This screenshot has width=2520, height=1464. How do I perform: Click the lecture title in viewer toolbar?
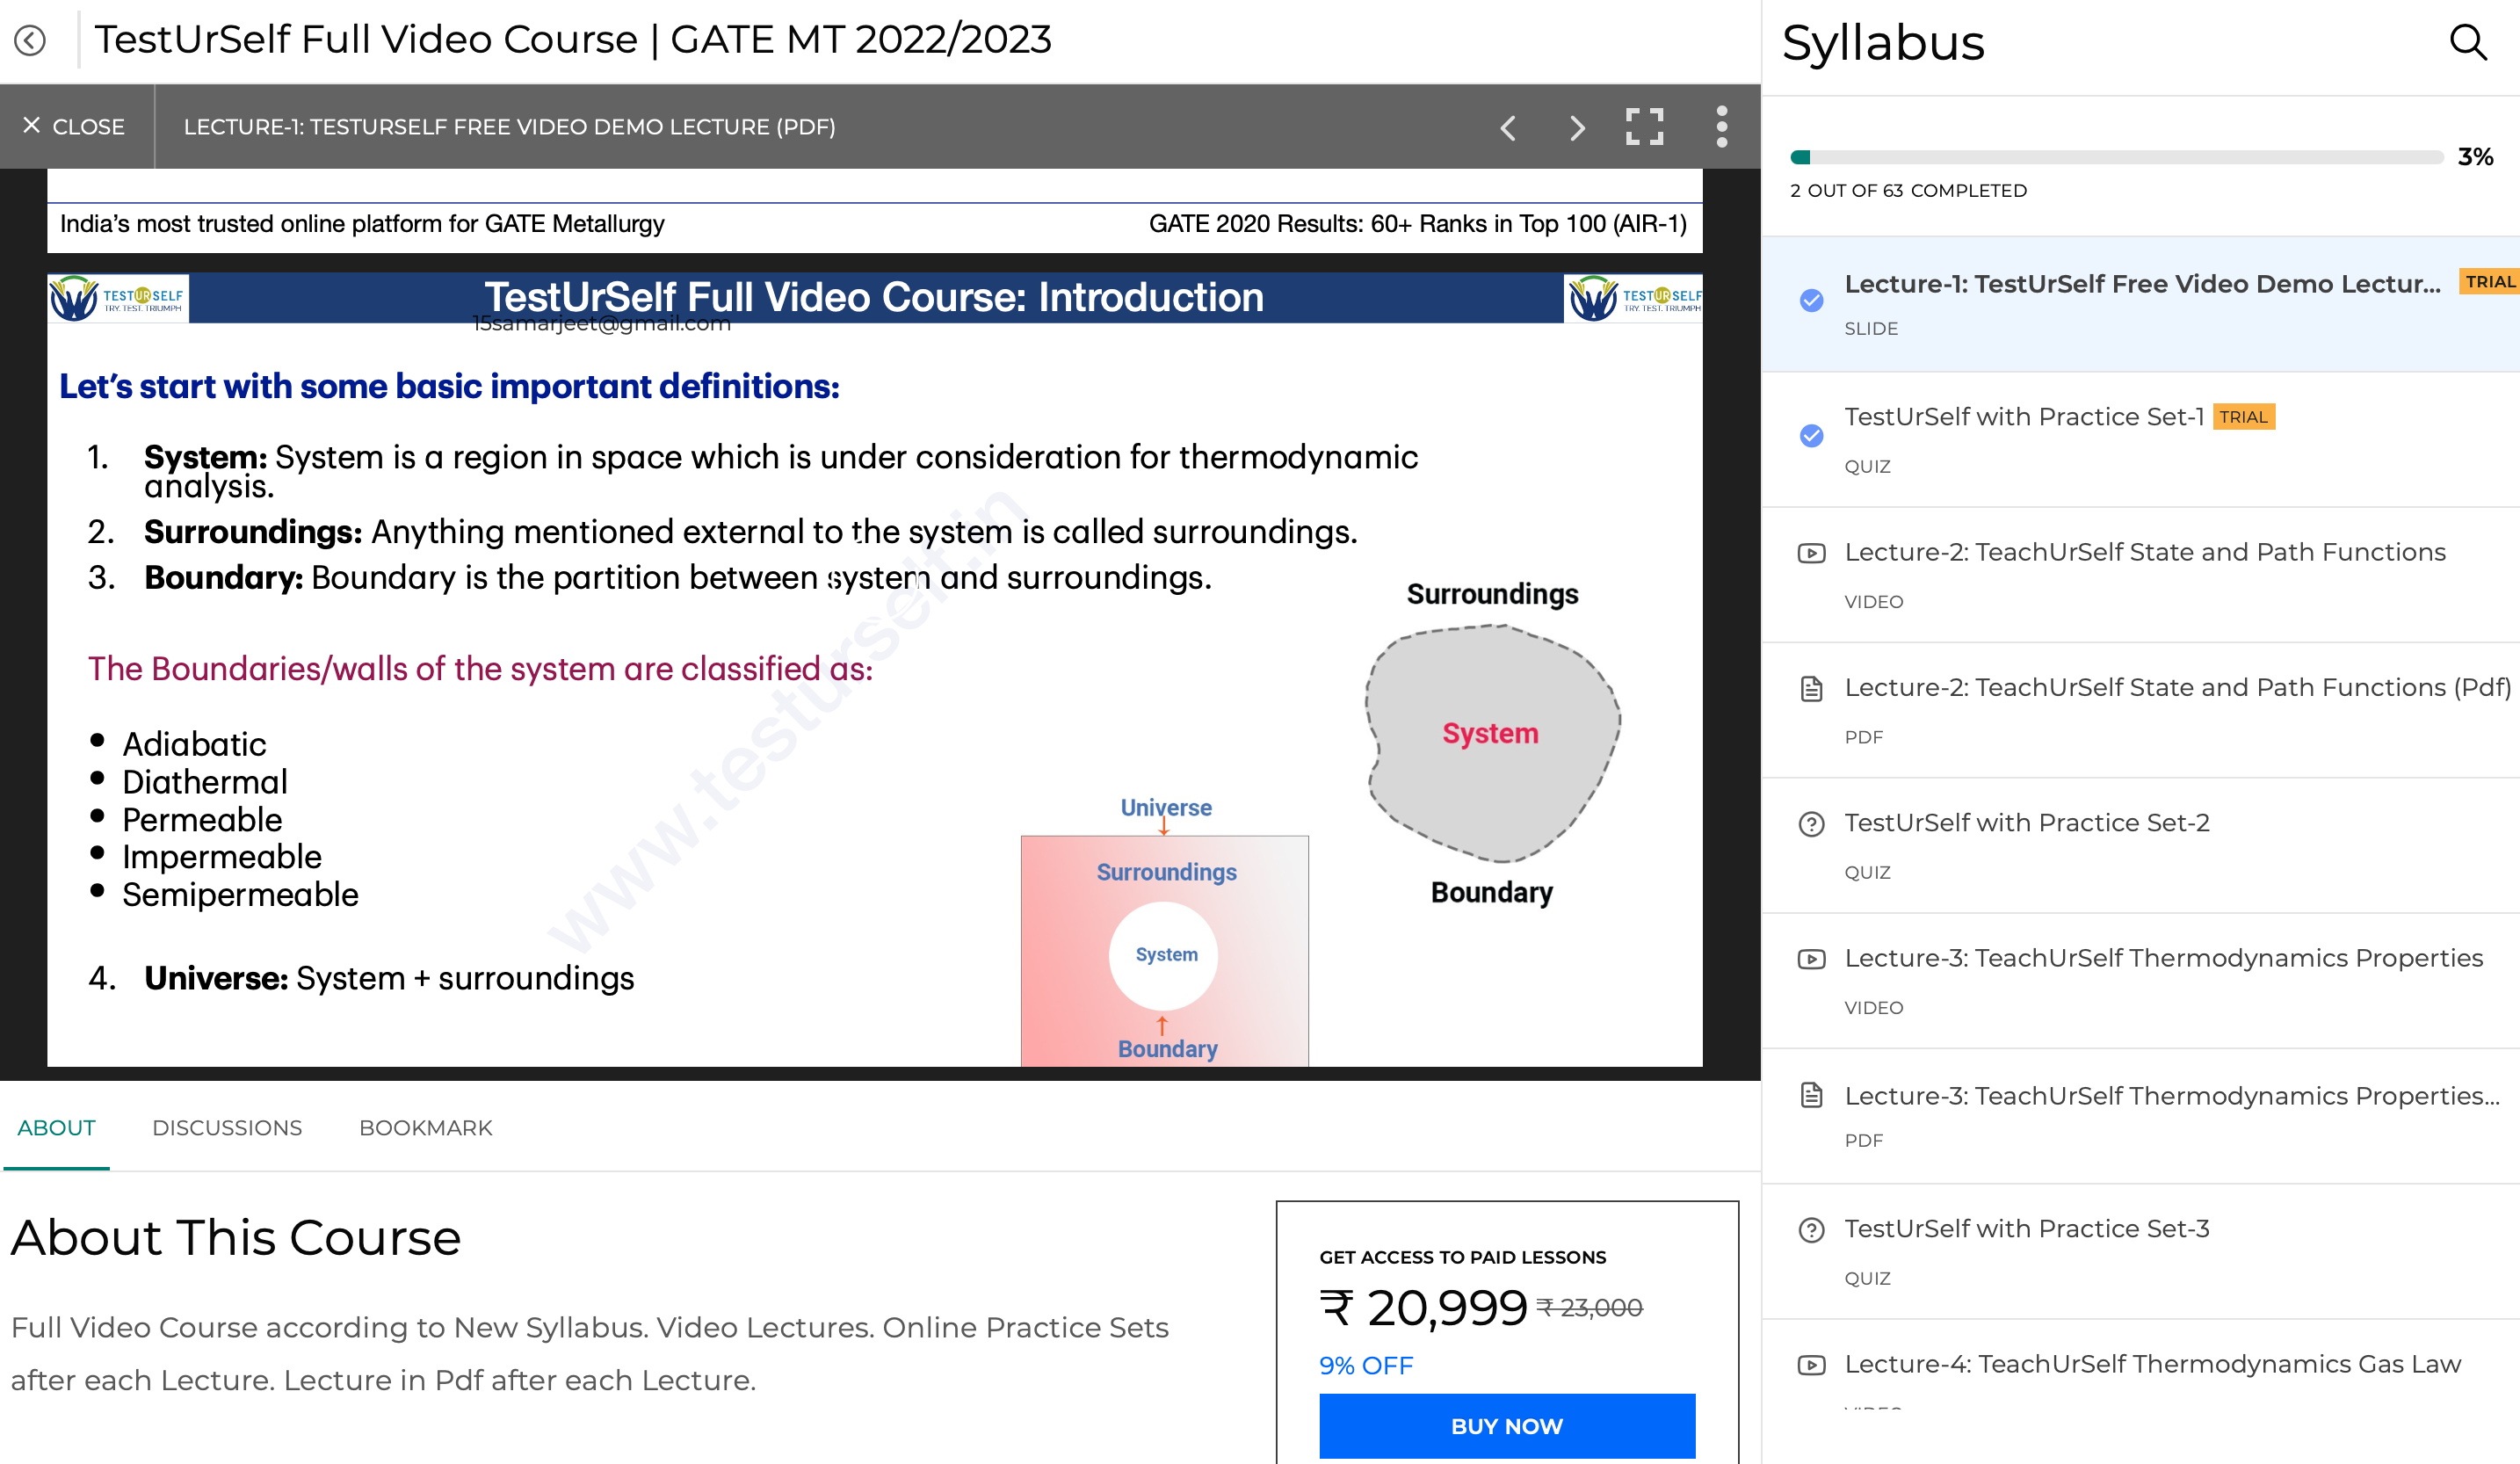(x=509, y=127)
